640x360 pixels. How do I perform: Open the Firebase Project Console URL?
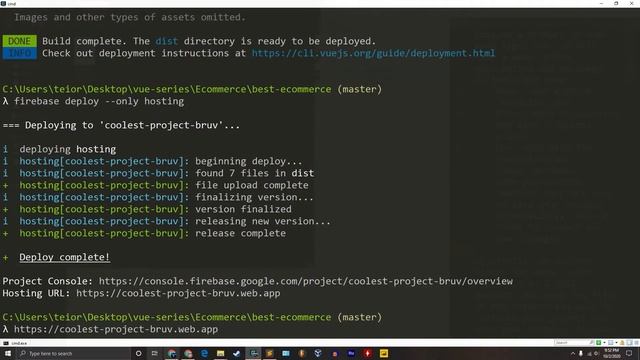(306, 281)
